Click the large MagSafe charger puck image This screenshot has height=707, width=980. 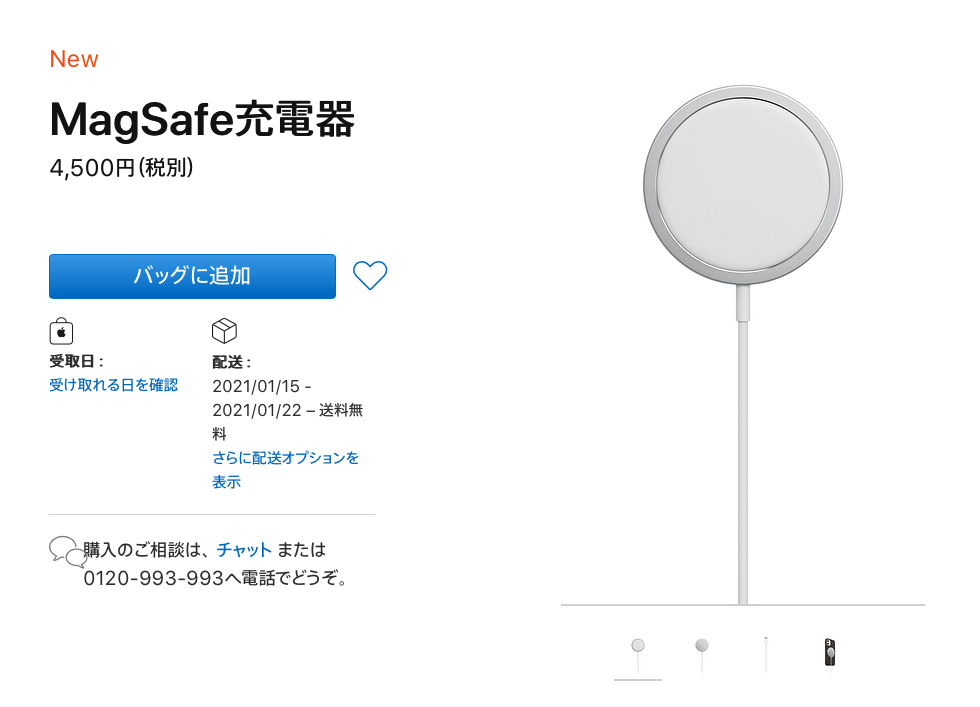tap(743, 185)
